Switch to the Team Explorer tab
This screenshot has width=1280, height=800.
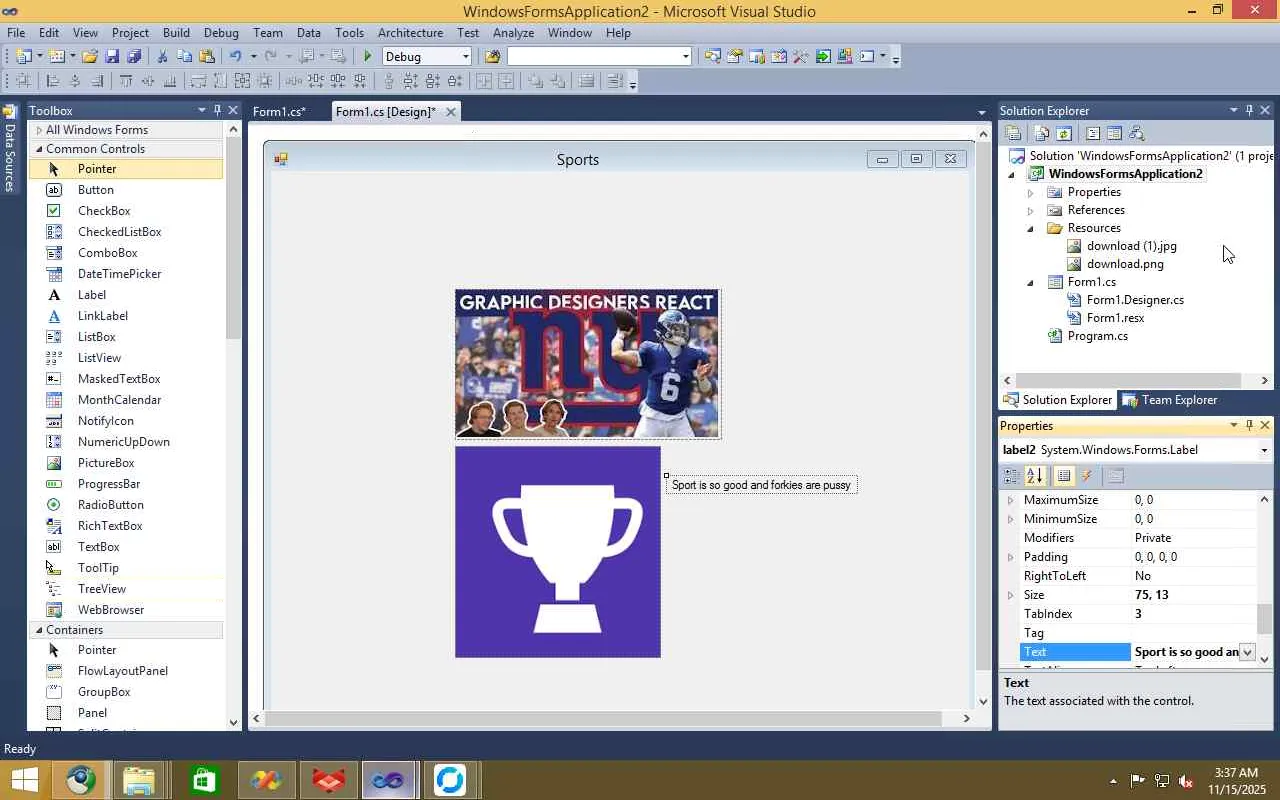click(x=1170, y=400)
